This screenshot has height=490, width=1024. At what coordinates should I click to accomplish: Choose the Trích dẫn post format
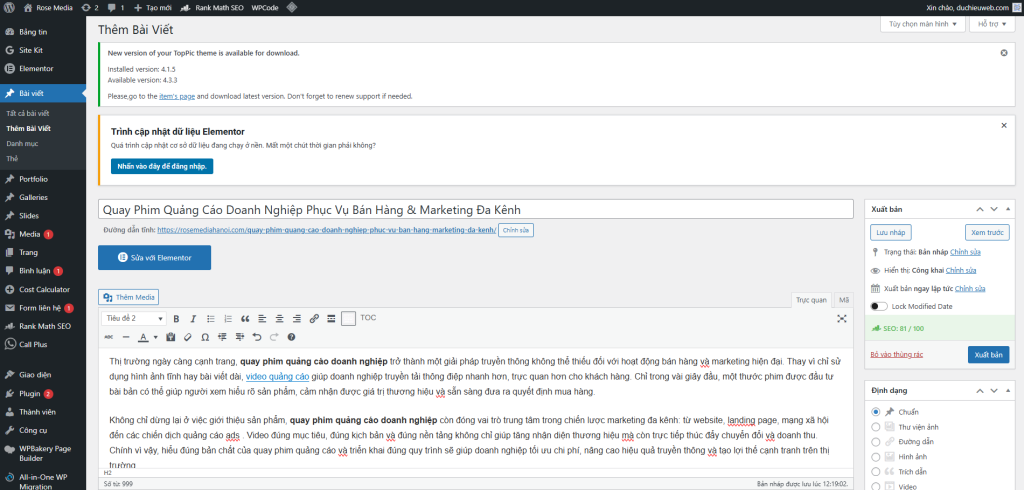coord(876,470)
